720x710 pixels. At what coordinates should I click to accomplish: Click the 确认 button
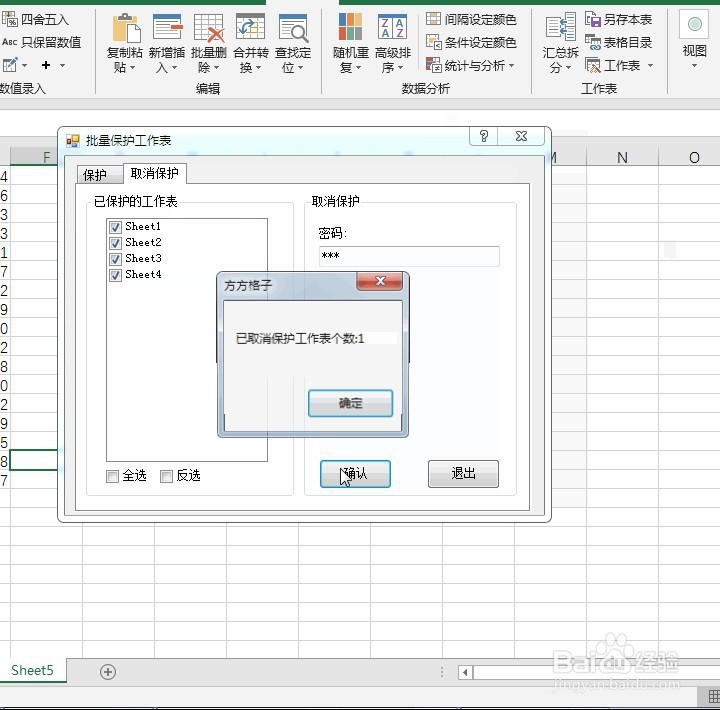(x=355, y=473)
